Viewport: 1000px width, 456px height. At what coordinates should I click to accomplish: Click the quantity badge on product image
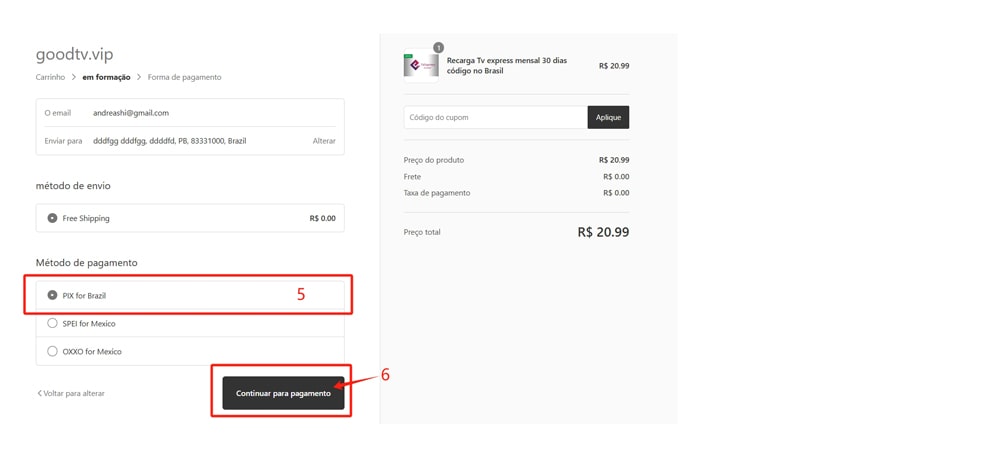pos(438,48)
